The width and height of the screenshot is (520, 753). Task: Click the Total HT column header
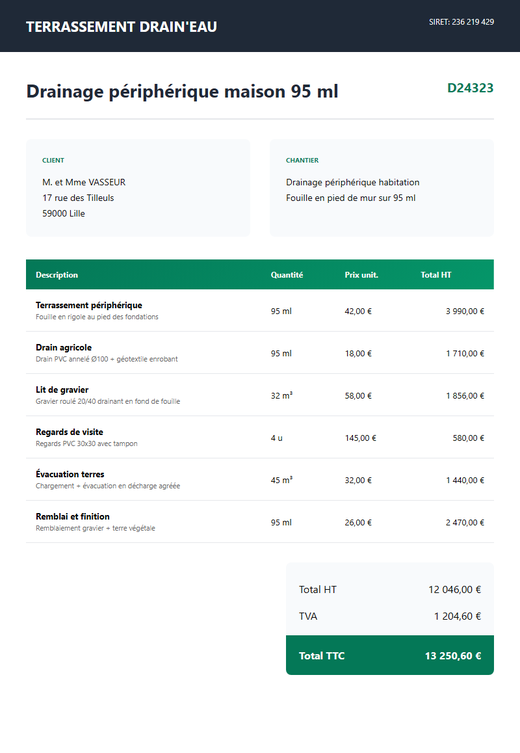coord(436,275)
